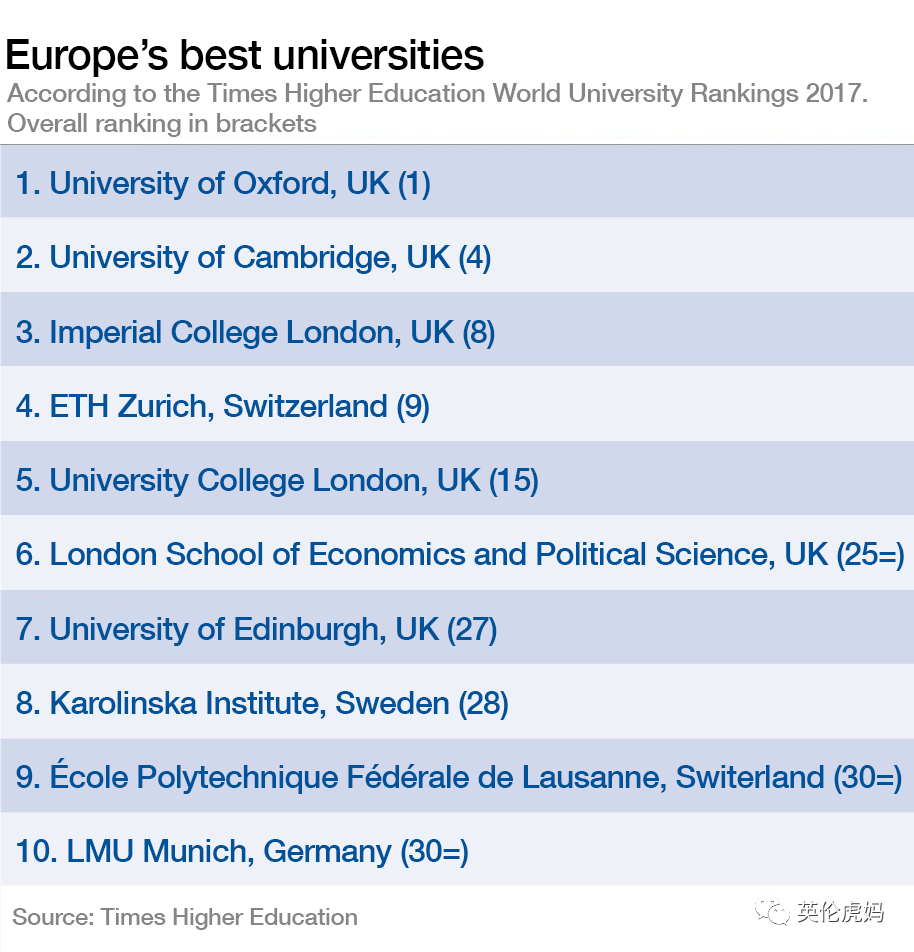Click the WeChat logo watermark icon
The image size is (914, 952).
[772, 912]
